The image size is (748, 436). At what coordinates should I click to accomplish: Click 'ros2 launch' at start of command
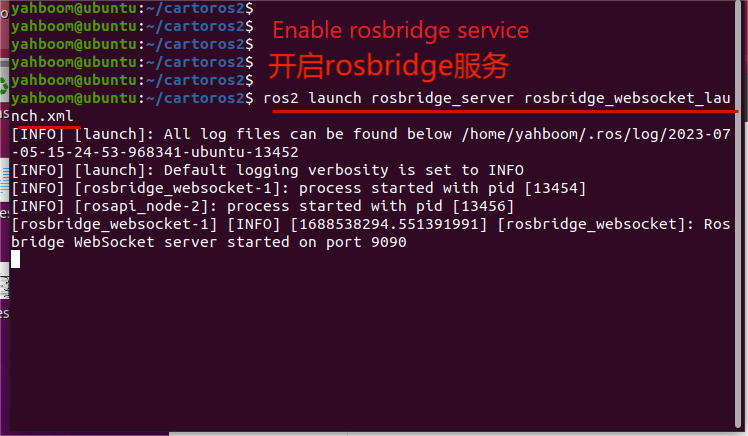tap(312, 98)
